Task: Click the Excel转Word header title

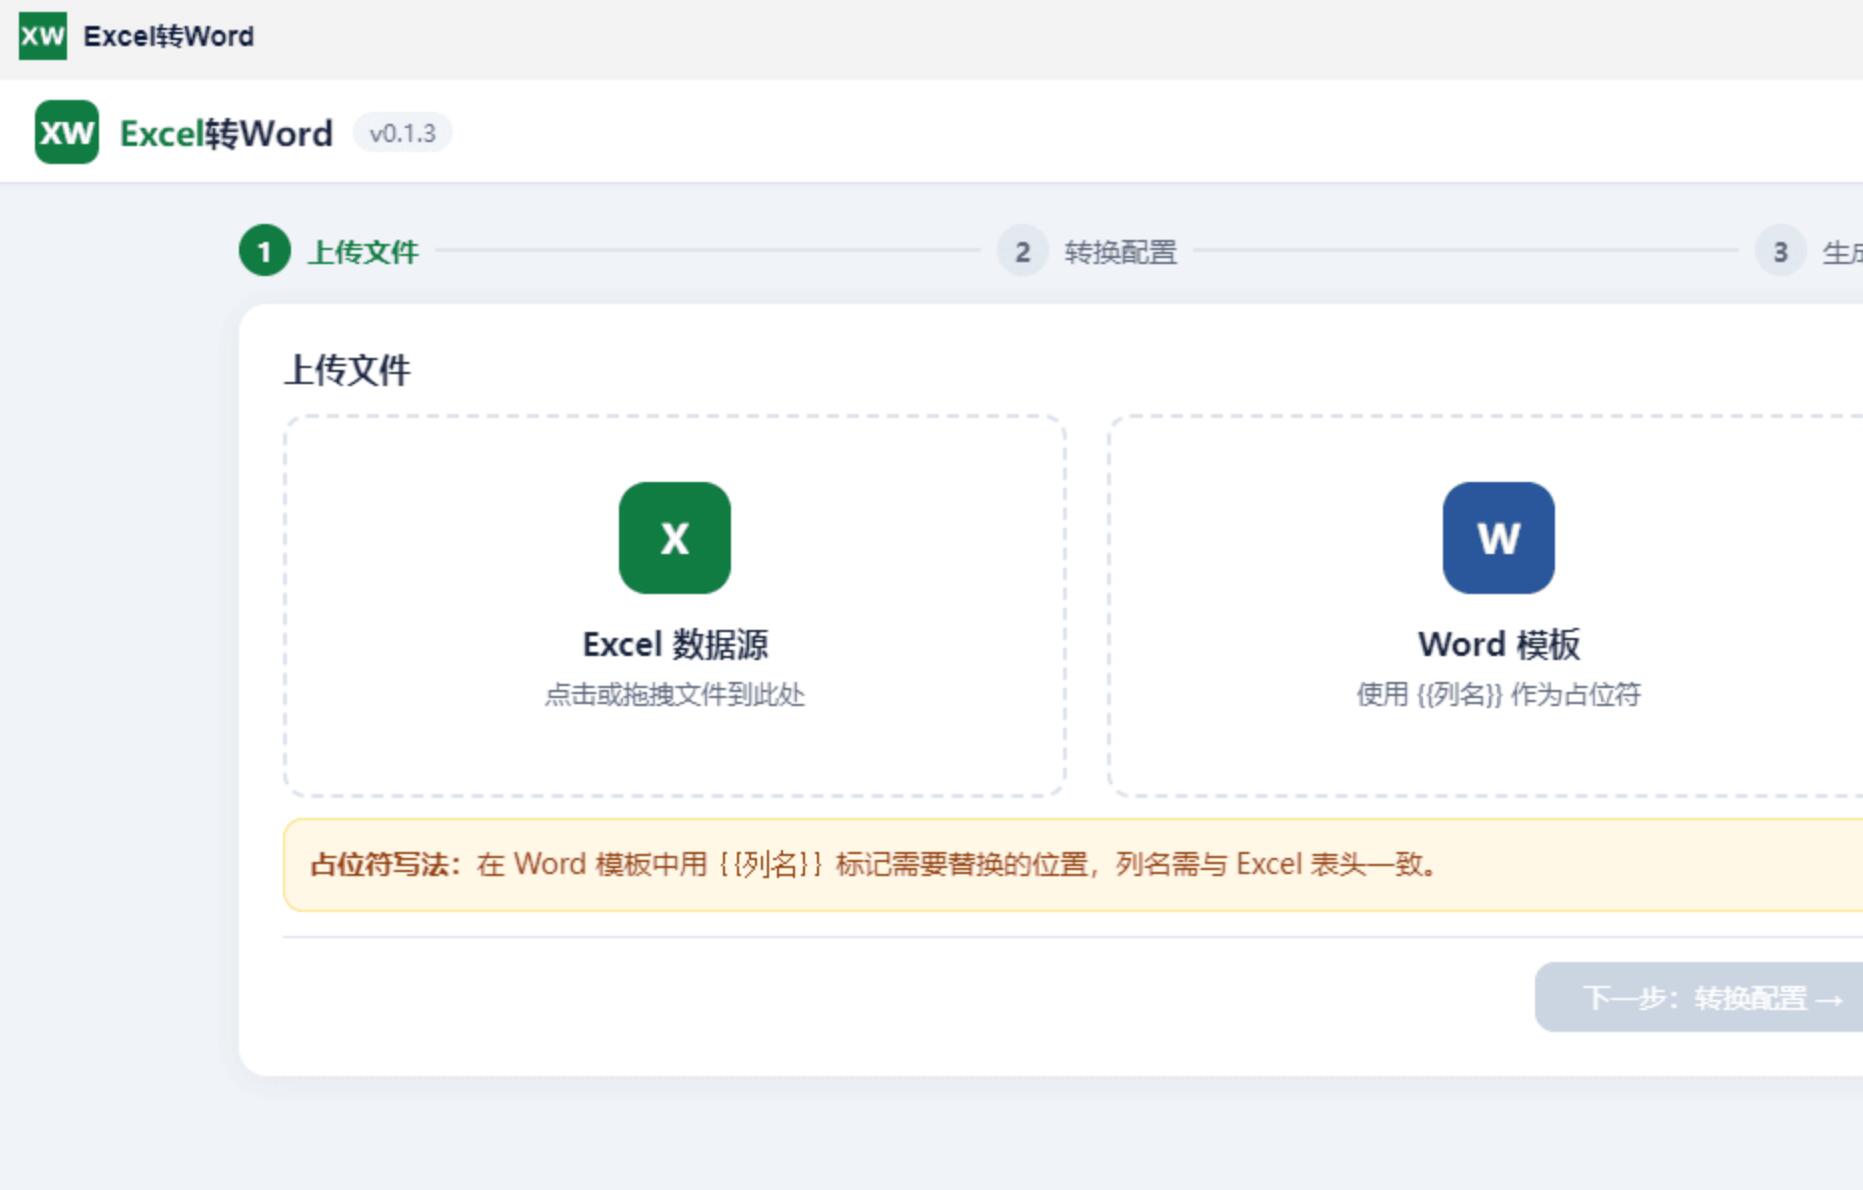Action: click(226, 133)
